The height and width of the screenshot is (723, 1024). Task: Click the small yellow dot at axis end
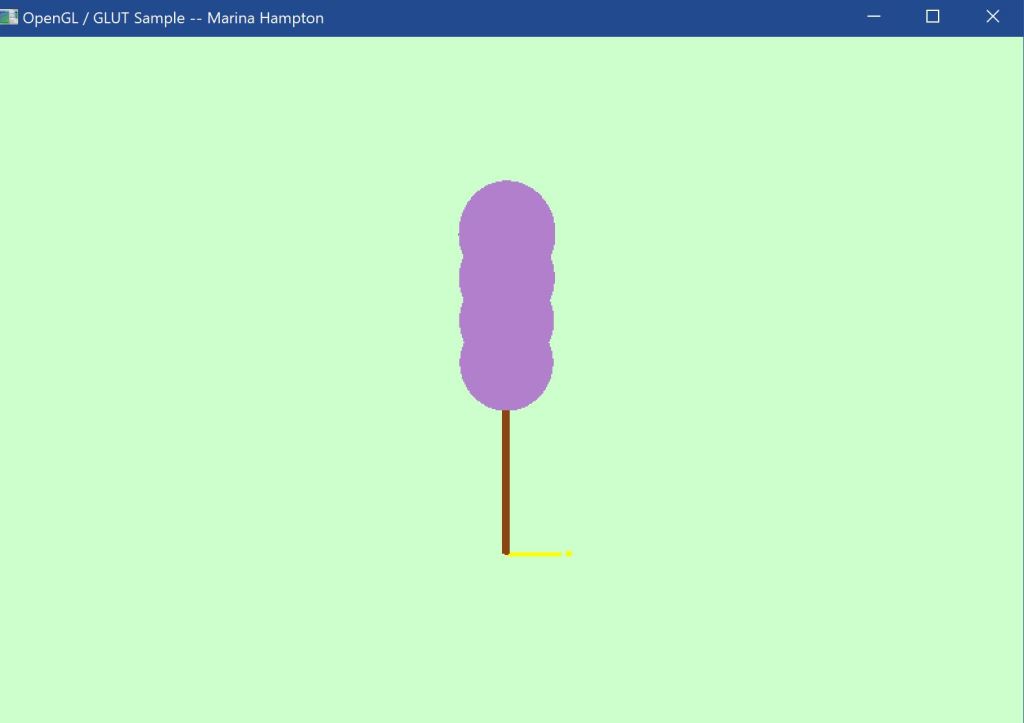coord(568,553)
